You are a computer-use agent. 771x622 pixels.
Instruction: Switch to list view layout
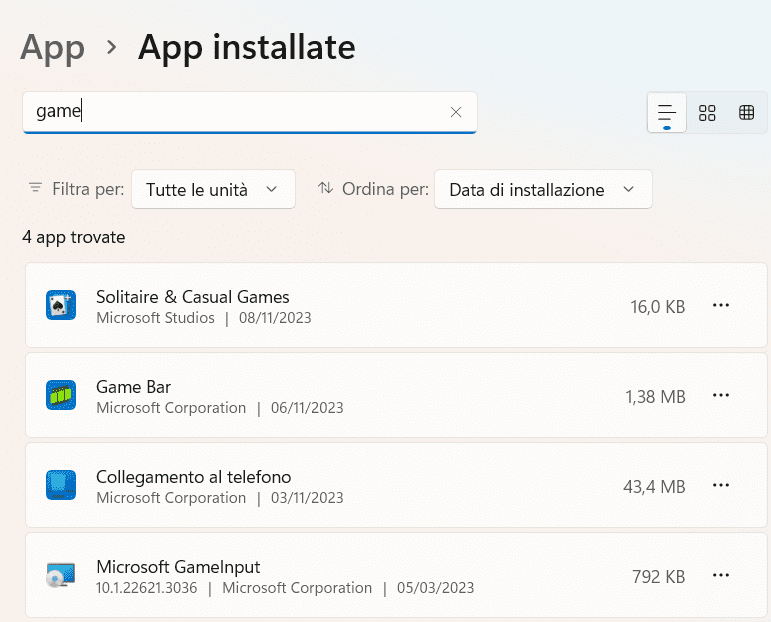[667, 112]
